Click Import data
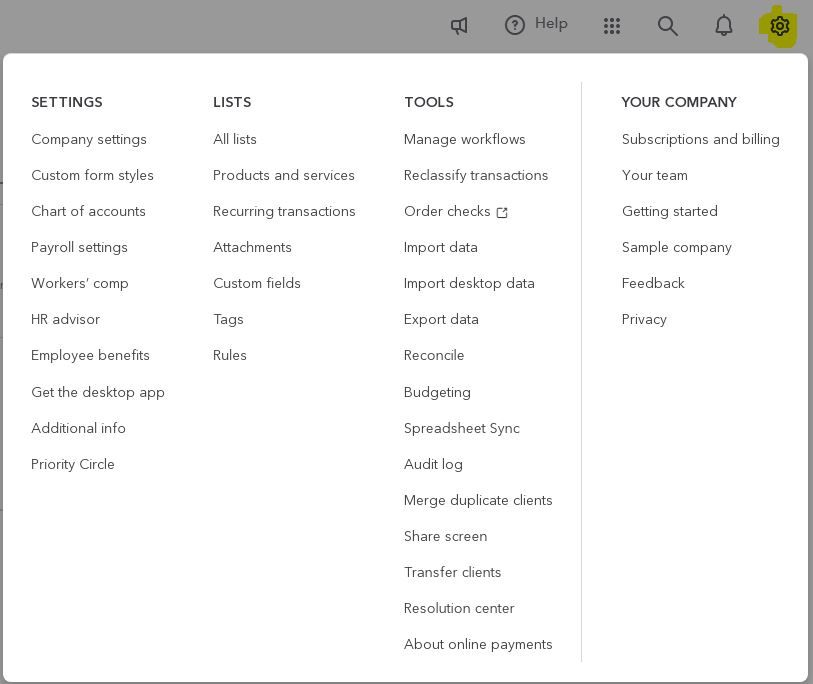 tap(441, 248)
